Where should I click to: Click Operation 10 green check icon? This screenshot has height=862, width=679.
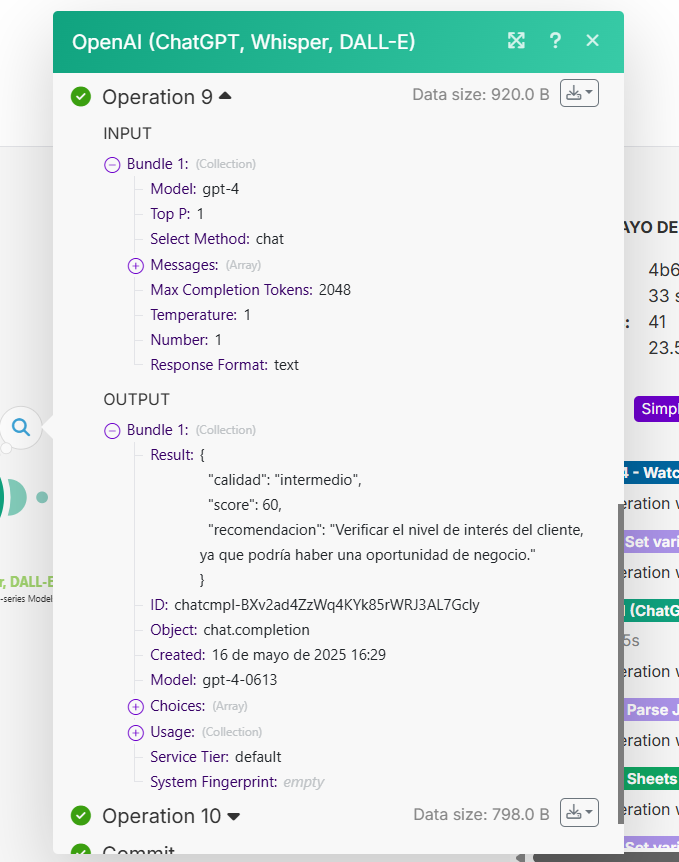click(81, 816)
